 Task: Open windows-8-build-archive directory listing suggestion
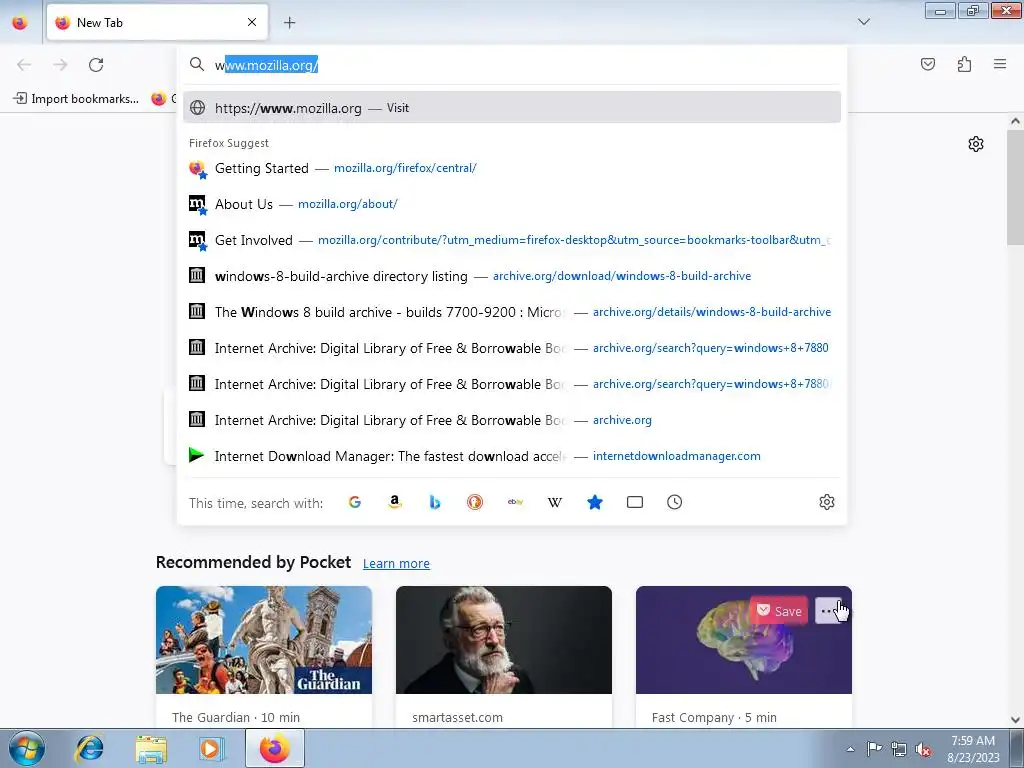point(512,276)
